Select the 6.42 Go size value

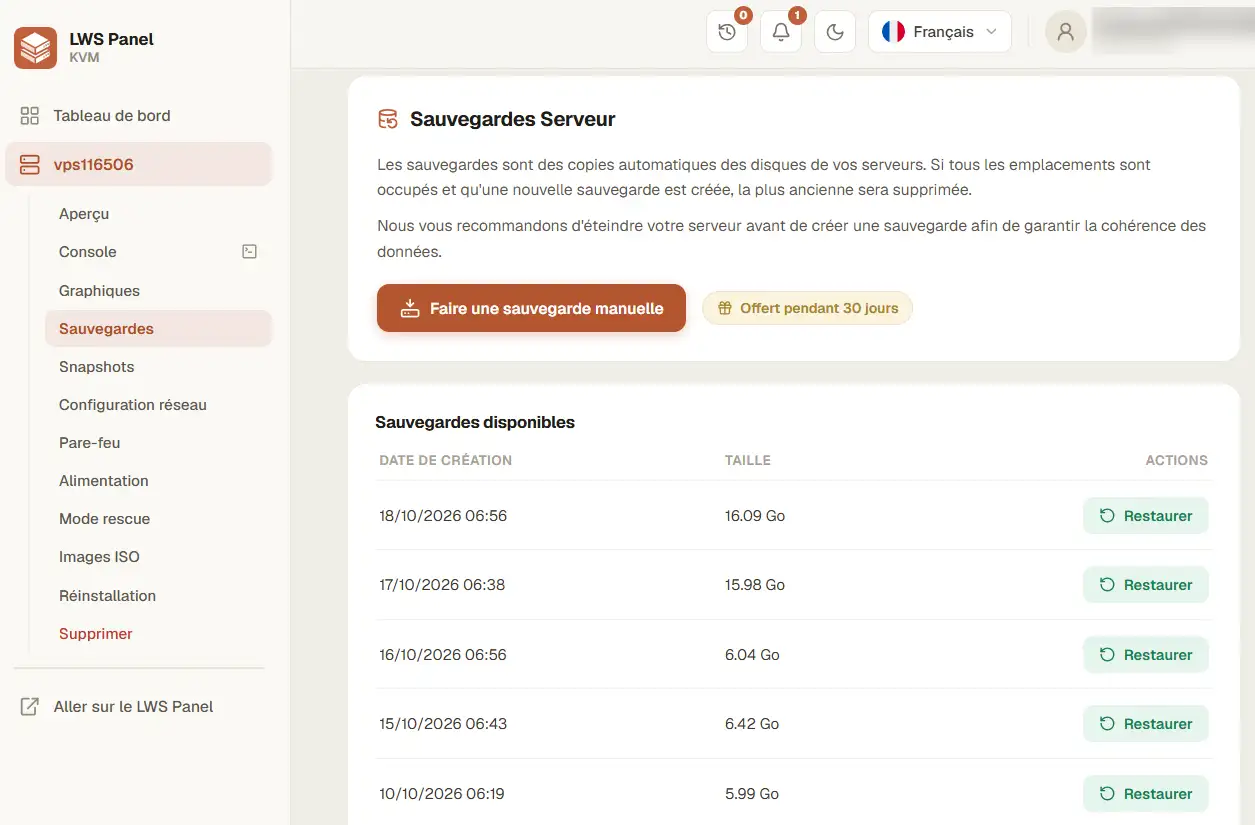coord(752,724)
